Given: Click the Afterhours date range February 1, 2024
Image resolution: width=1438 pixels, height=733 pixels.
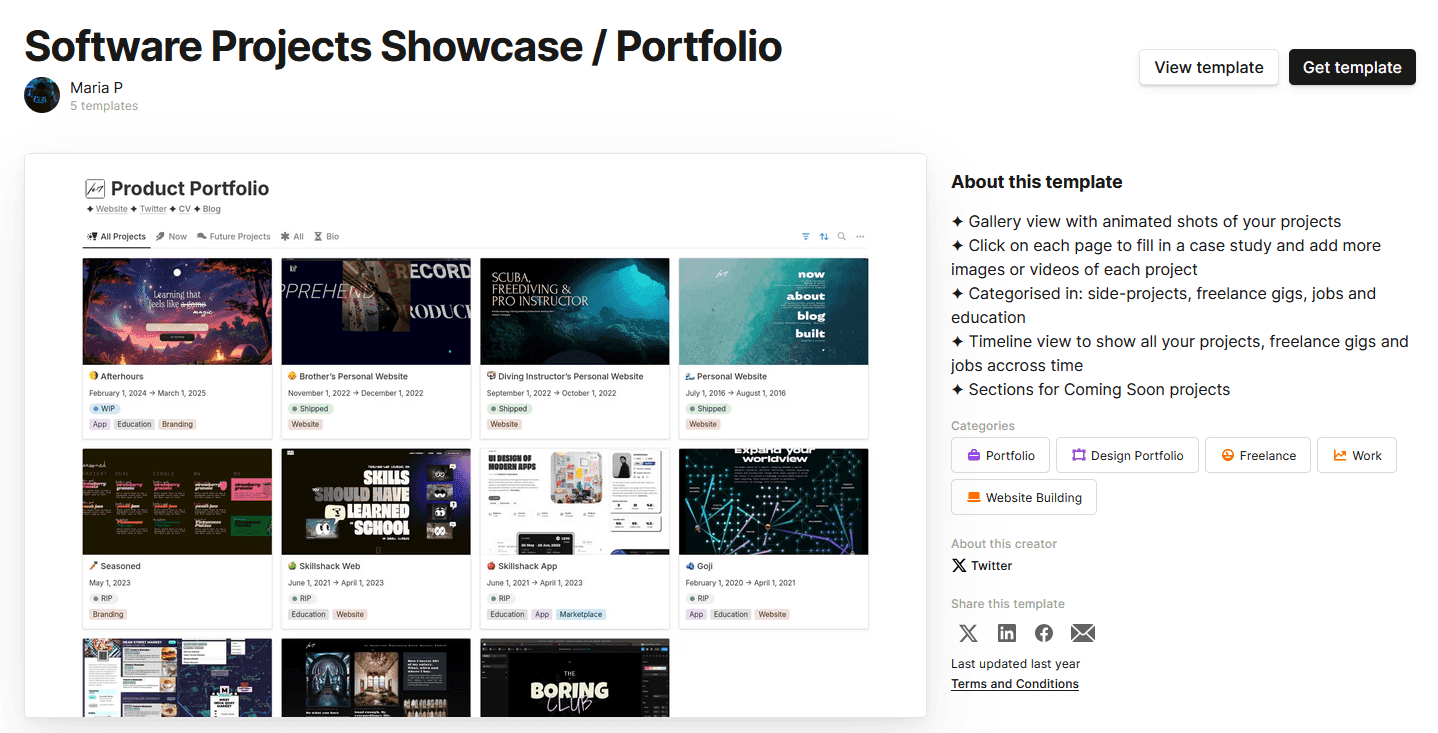Looking at the screenshot, I should (148, 393).
